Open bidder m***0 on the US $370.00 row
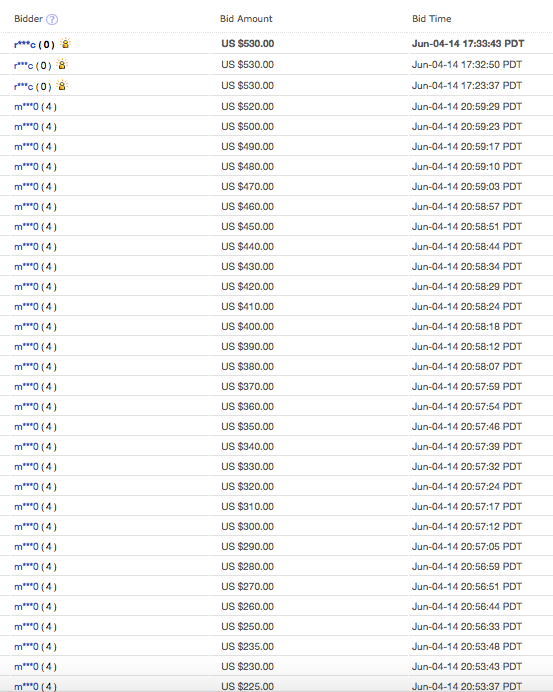This screenshot has width=553, height=692. (26, 387)
